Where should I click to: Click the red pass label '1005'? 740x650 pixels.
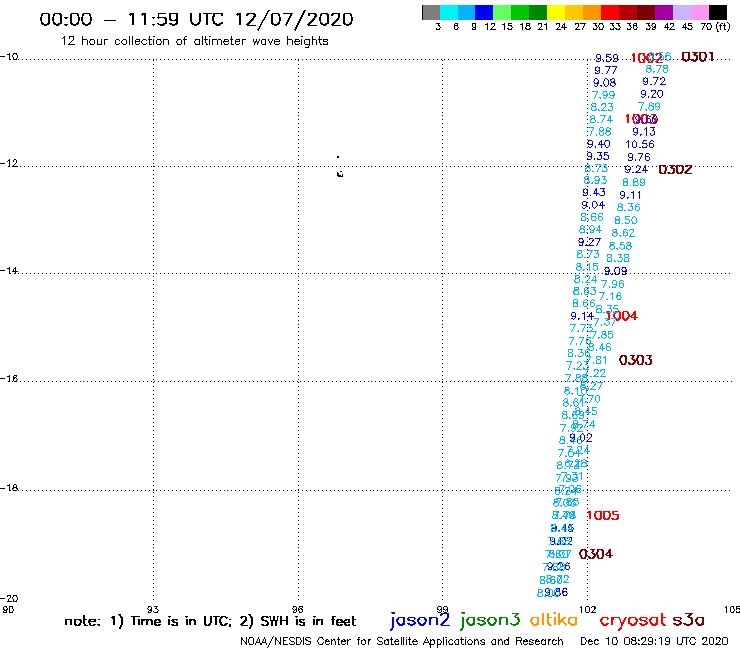point(603,515)
